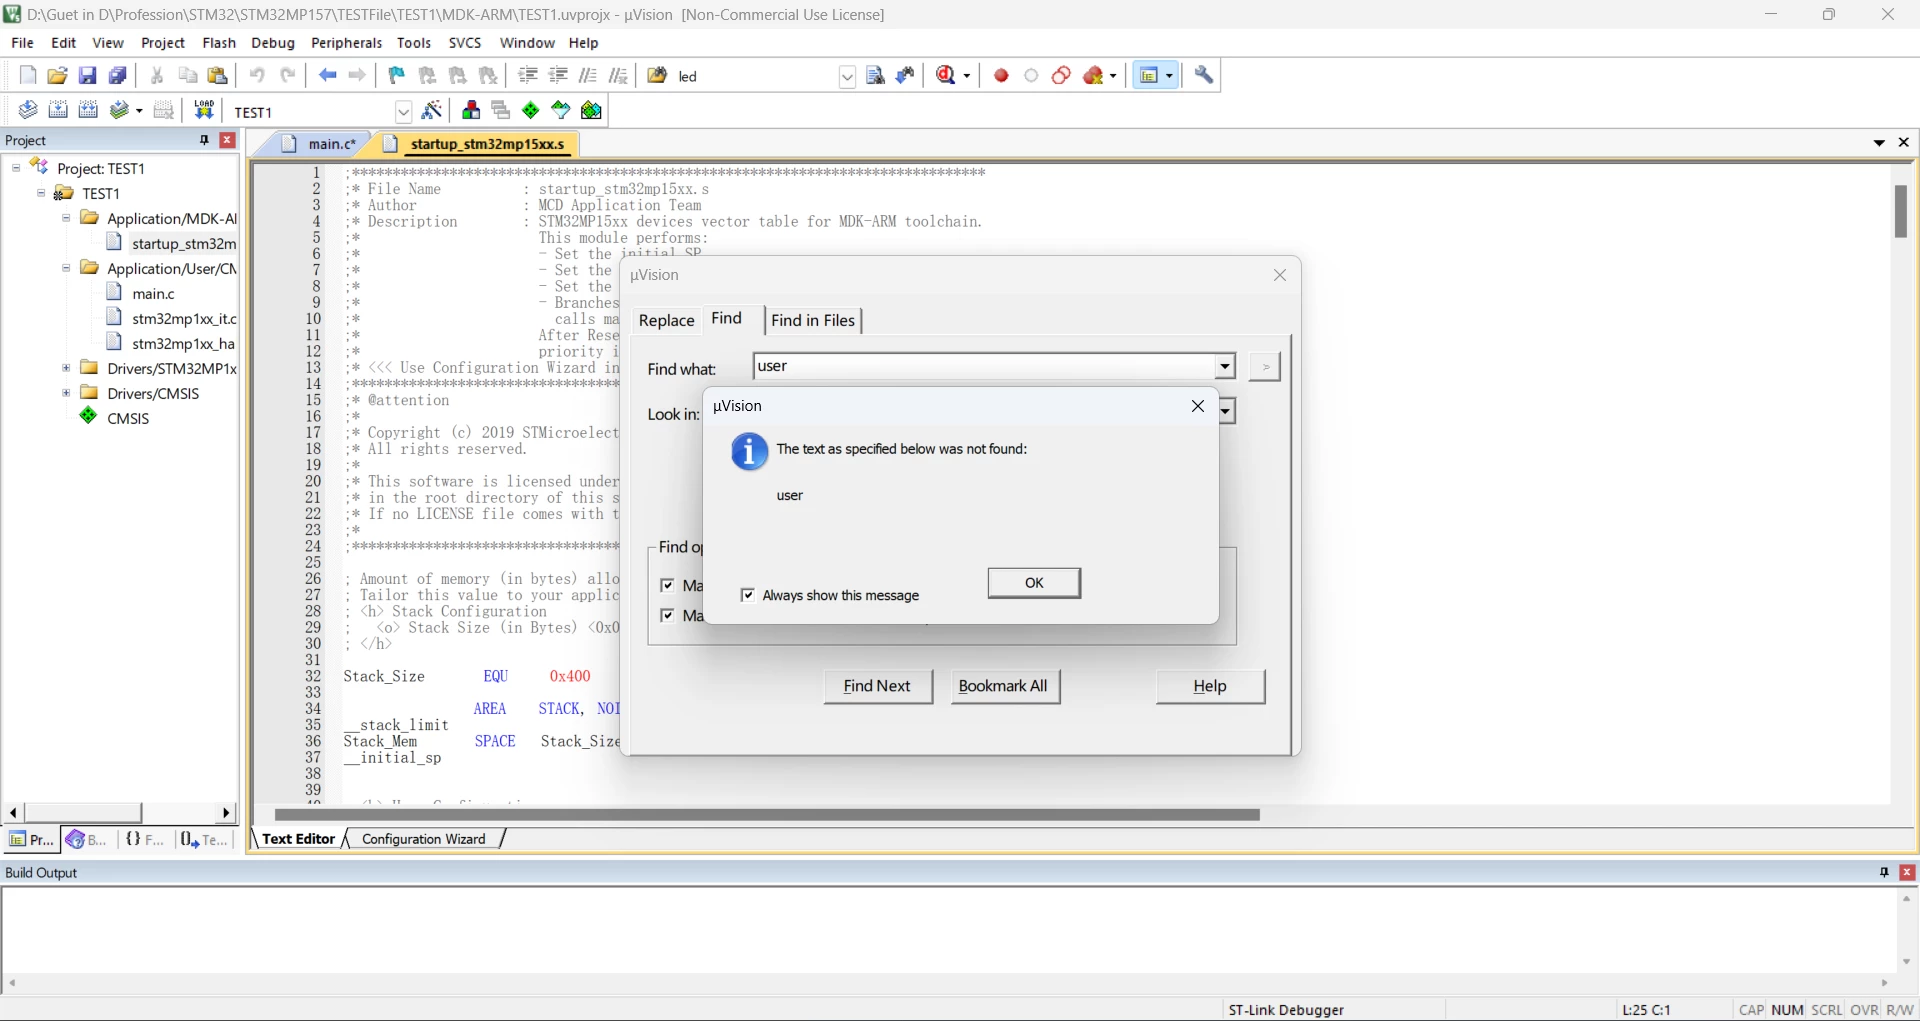Click OK in the not-found message
Viewport: 1920px width, 1021px height.
[x=1034, y=583]
